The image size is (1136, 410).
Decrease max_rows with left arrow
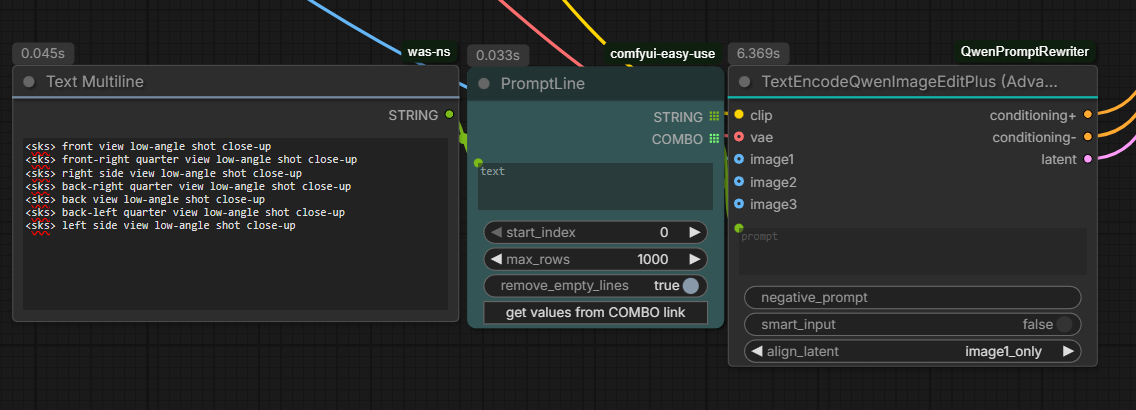(496, 259)
